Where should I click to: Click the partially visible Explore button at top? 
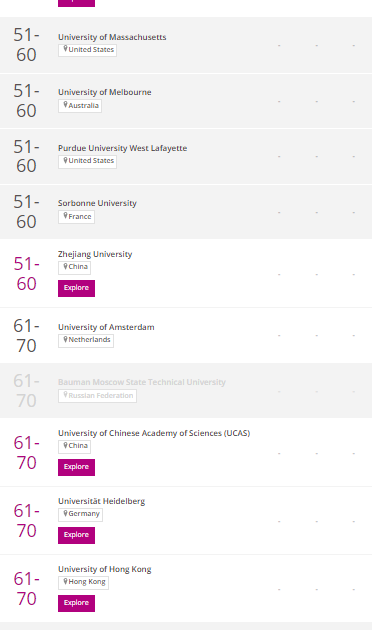76,3
